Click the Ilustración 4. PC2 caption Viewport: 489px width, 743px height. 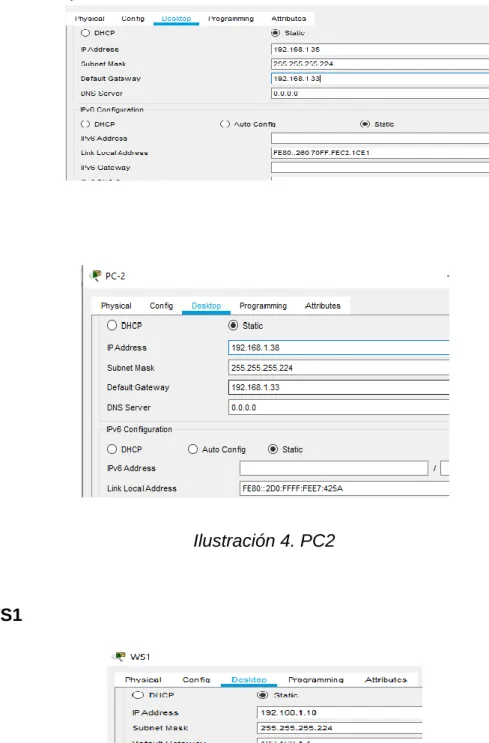click(264, 541)
